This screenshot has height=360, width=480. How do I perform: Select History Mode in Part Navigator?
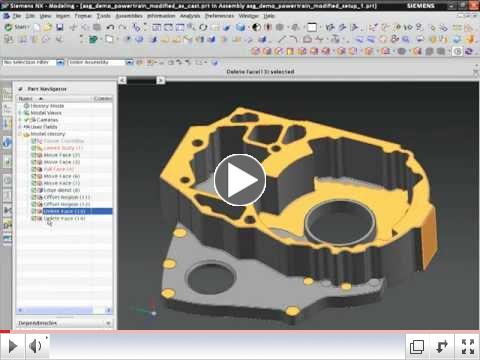pos(47,106)
